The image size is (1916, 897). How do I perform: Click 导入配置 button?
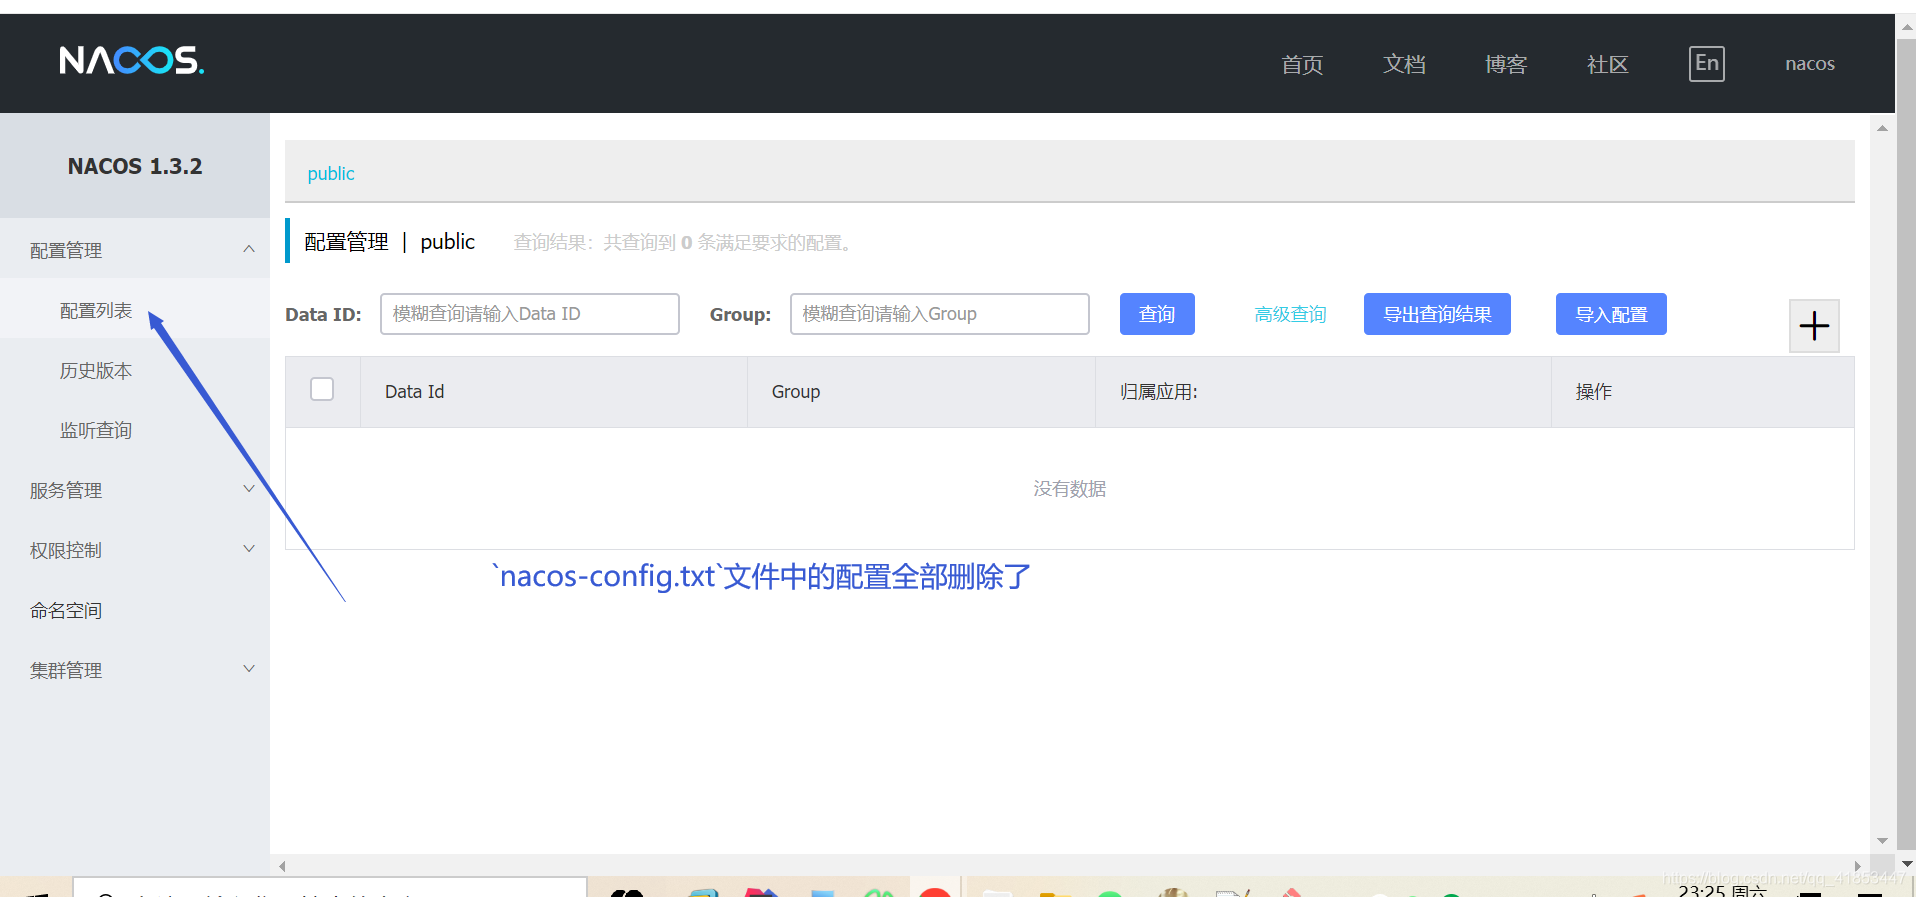(1611, 314)
